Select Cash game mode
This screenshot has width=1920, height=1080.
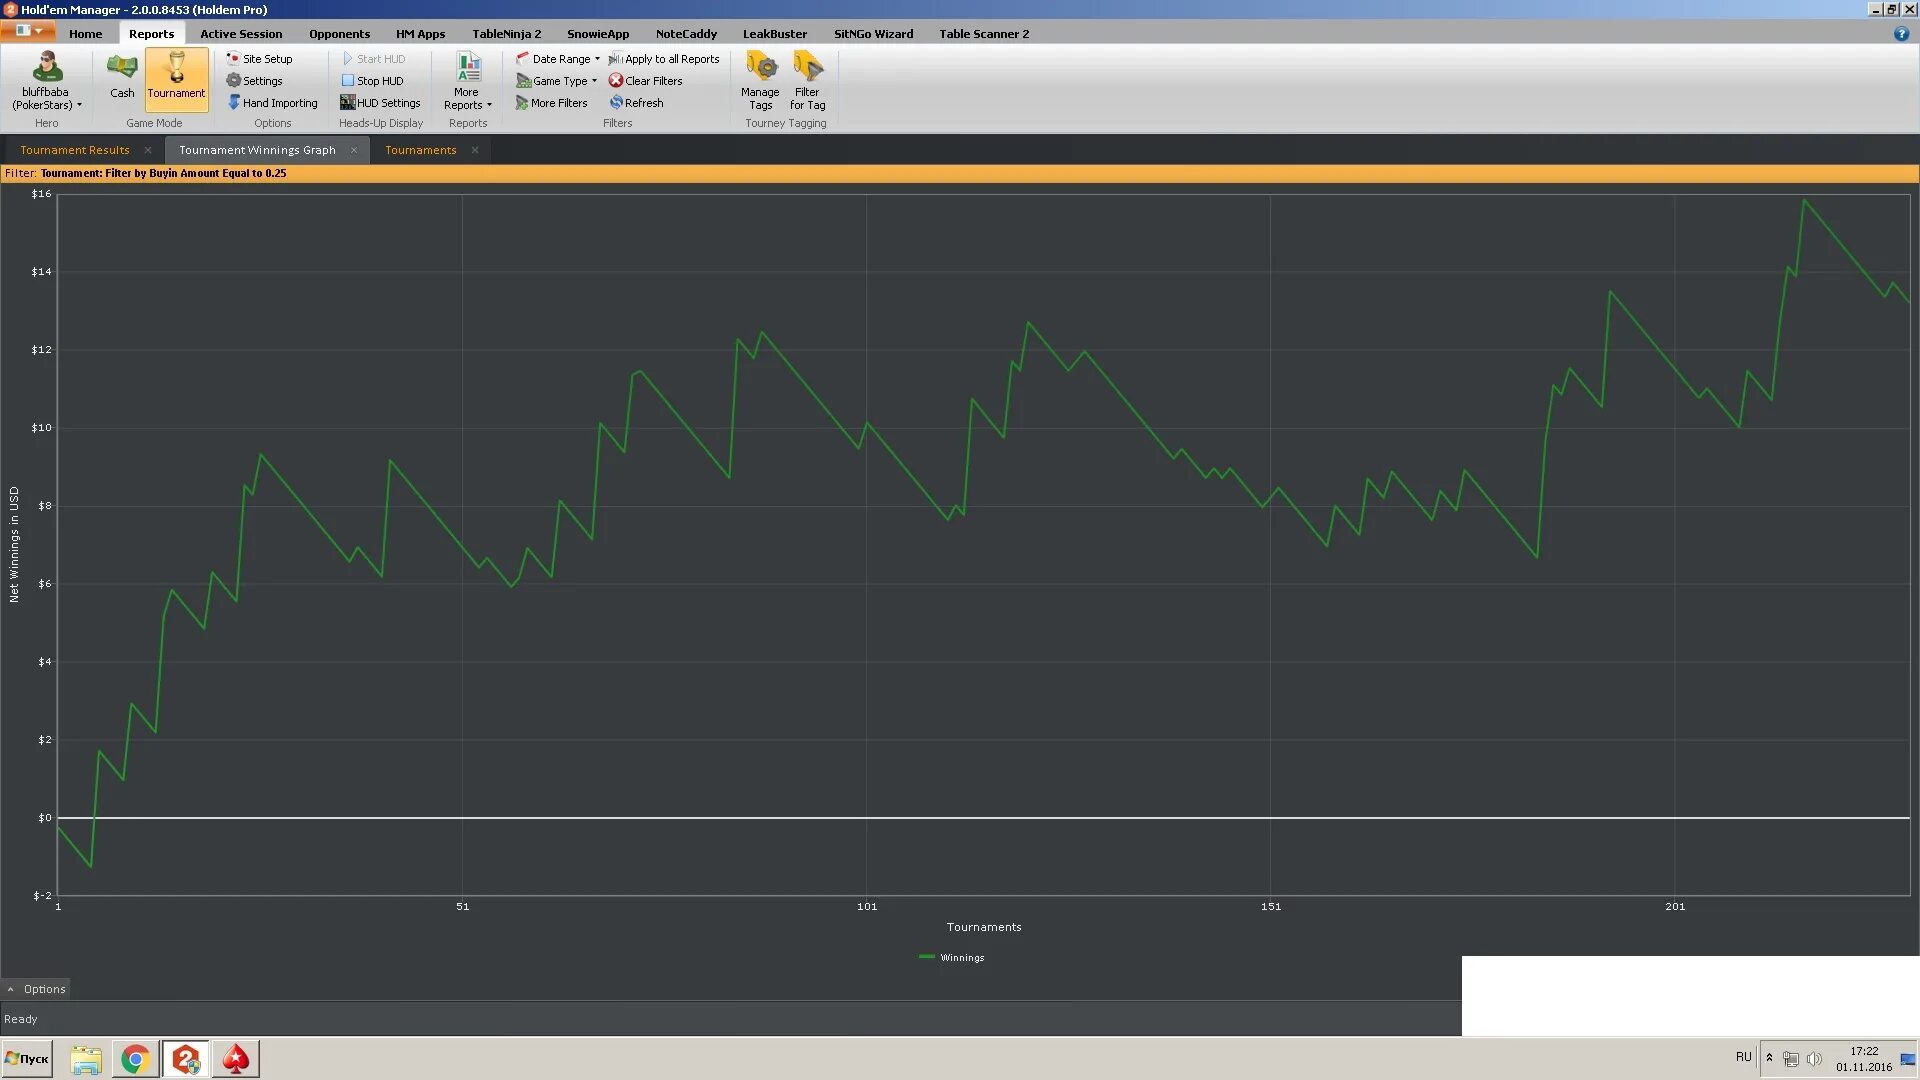[x=122, y=78]
